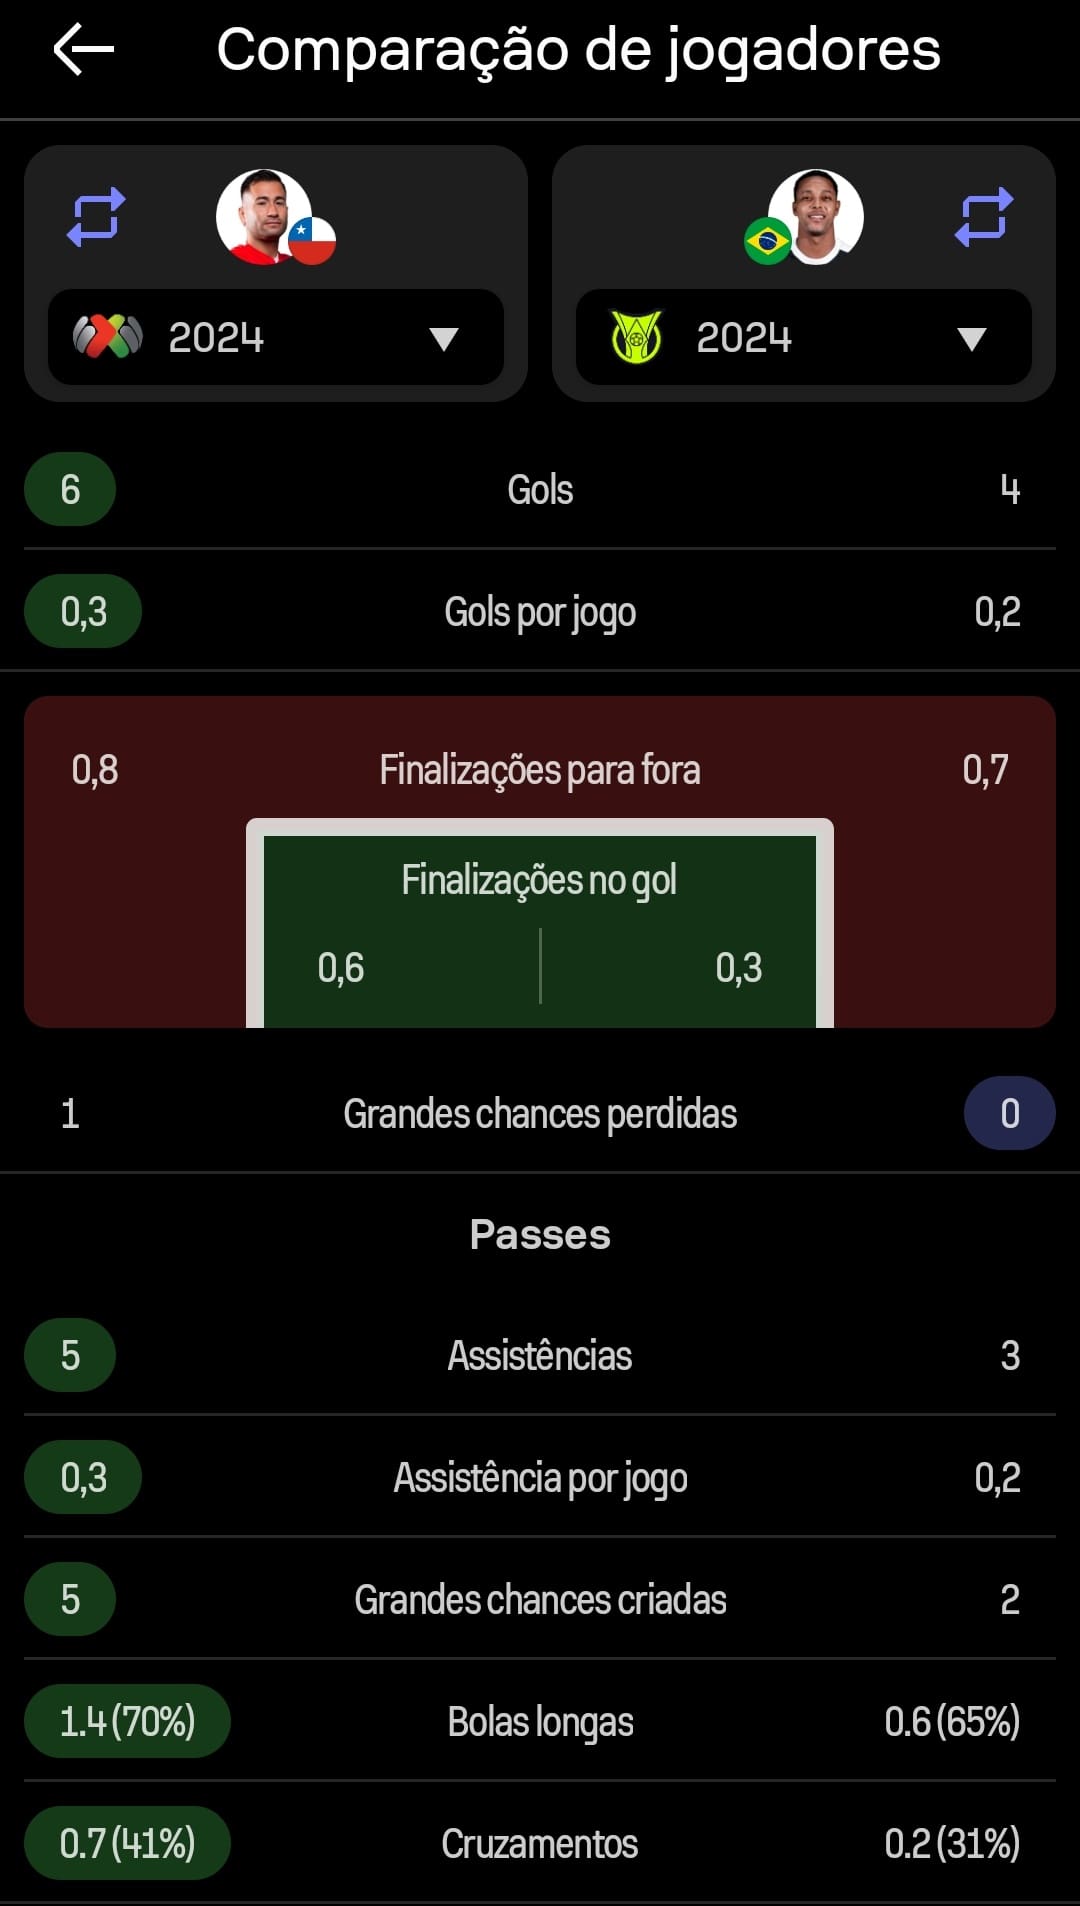Go back using the arrow icon
1080x1906 pixels.
click(84, 50)
